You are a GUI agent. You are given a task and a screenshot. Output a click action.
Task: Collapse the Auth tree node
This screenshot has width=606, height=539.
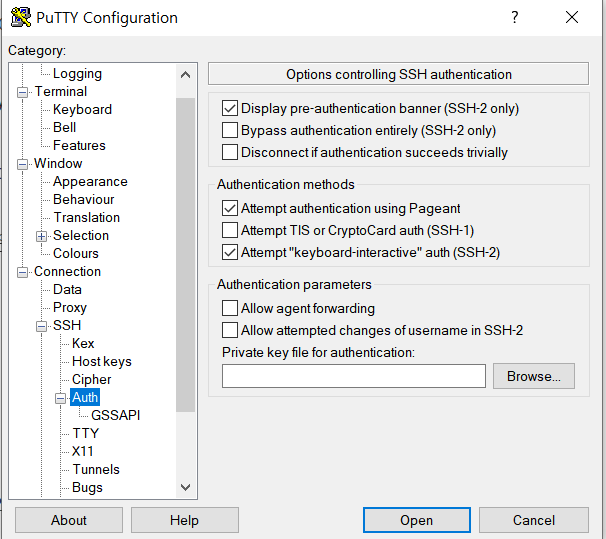(60, 398)
